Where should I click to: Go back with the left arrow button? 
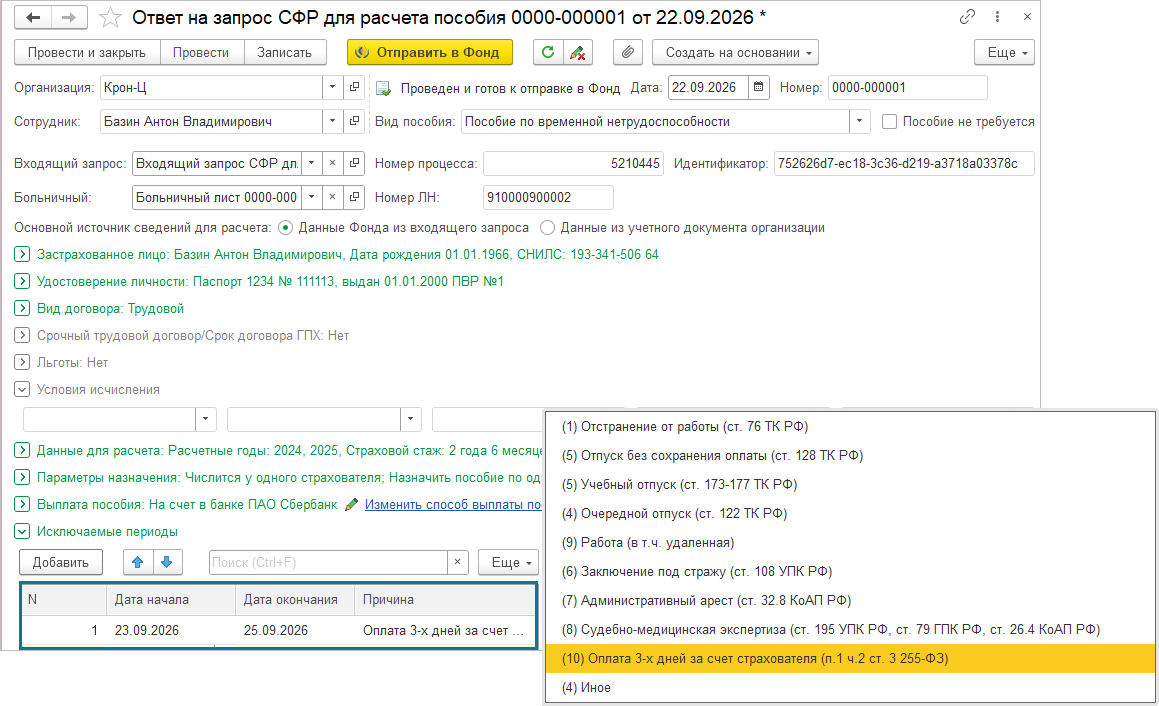pyautogui.click(x=33, y=17)
